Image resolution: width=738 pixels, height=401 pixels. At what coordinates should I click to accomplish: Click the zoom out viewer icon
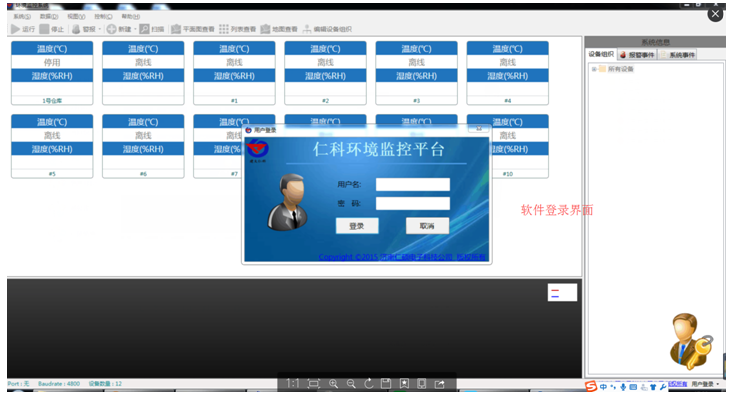(351, 384)
